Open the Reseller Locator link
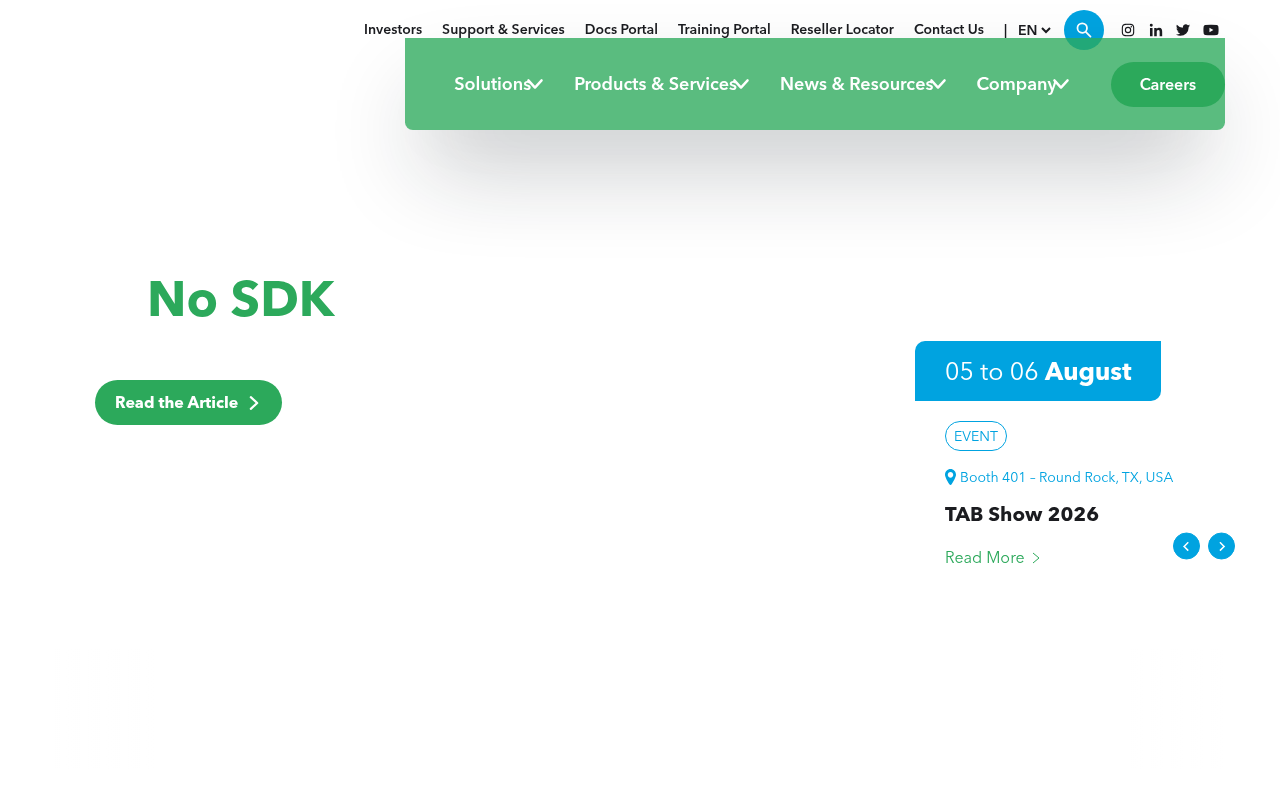The height and width of the screenshot is (800, 1280). [x=842, y=29]
